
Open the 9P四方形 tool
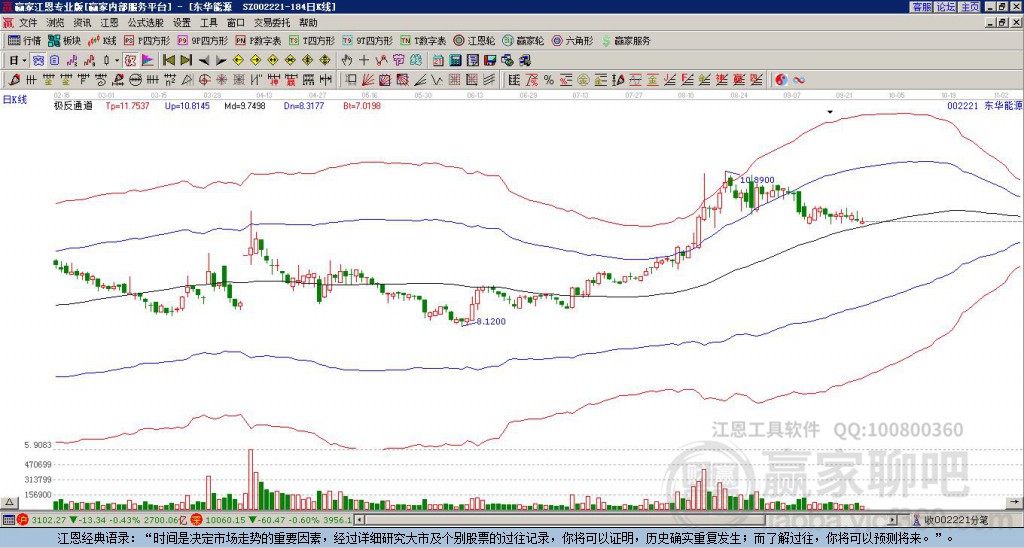point(202,40)
